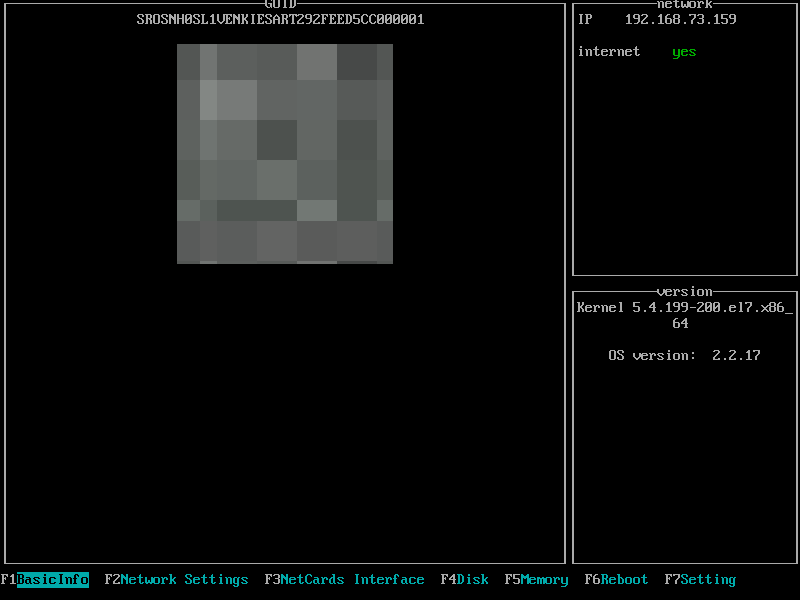Open the BasicInfo tab

click(x=52, y=580)
